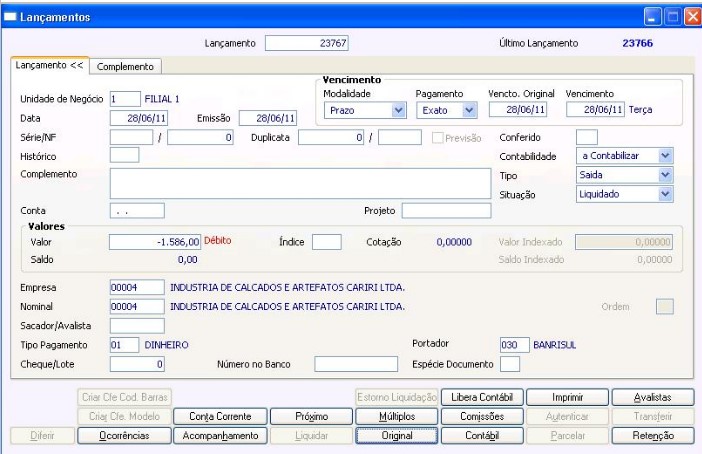Click the Terça weekday text
This screenshot has width=702, height=454.
click(640, 110)
